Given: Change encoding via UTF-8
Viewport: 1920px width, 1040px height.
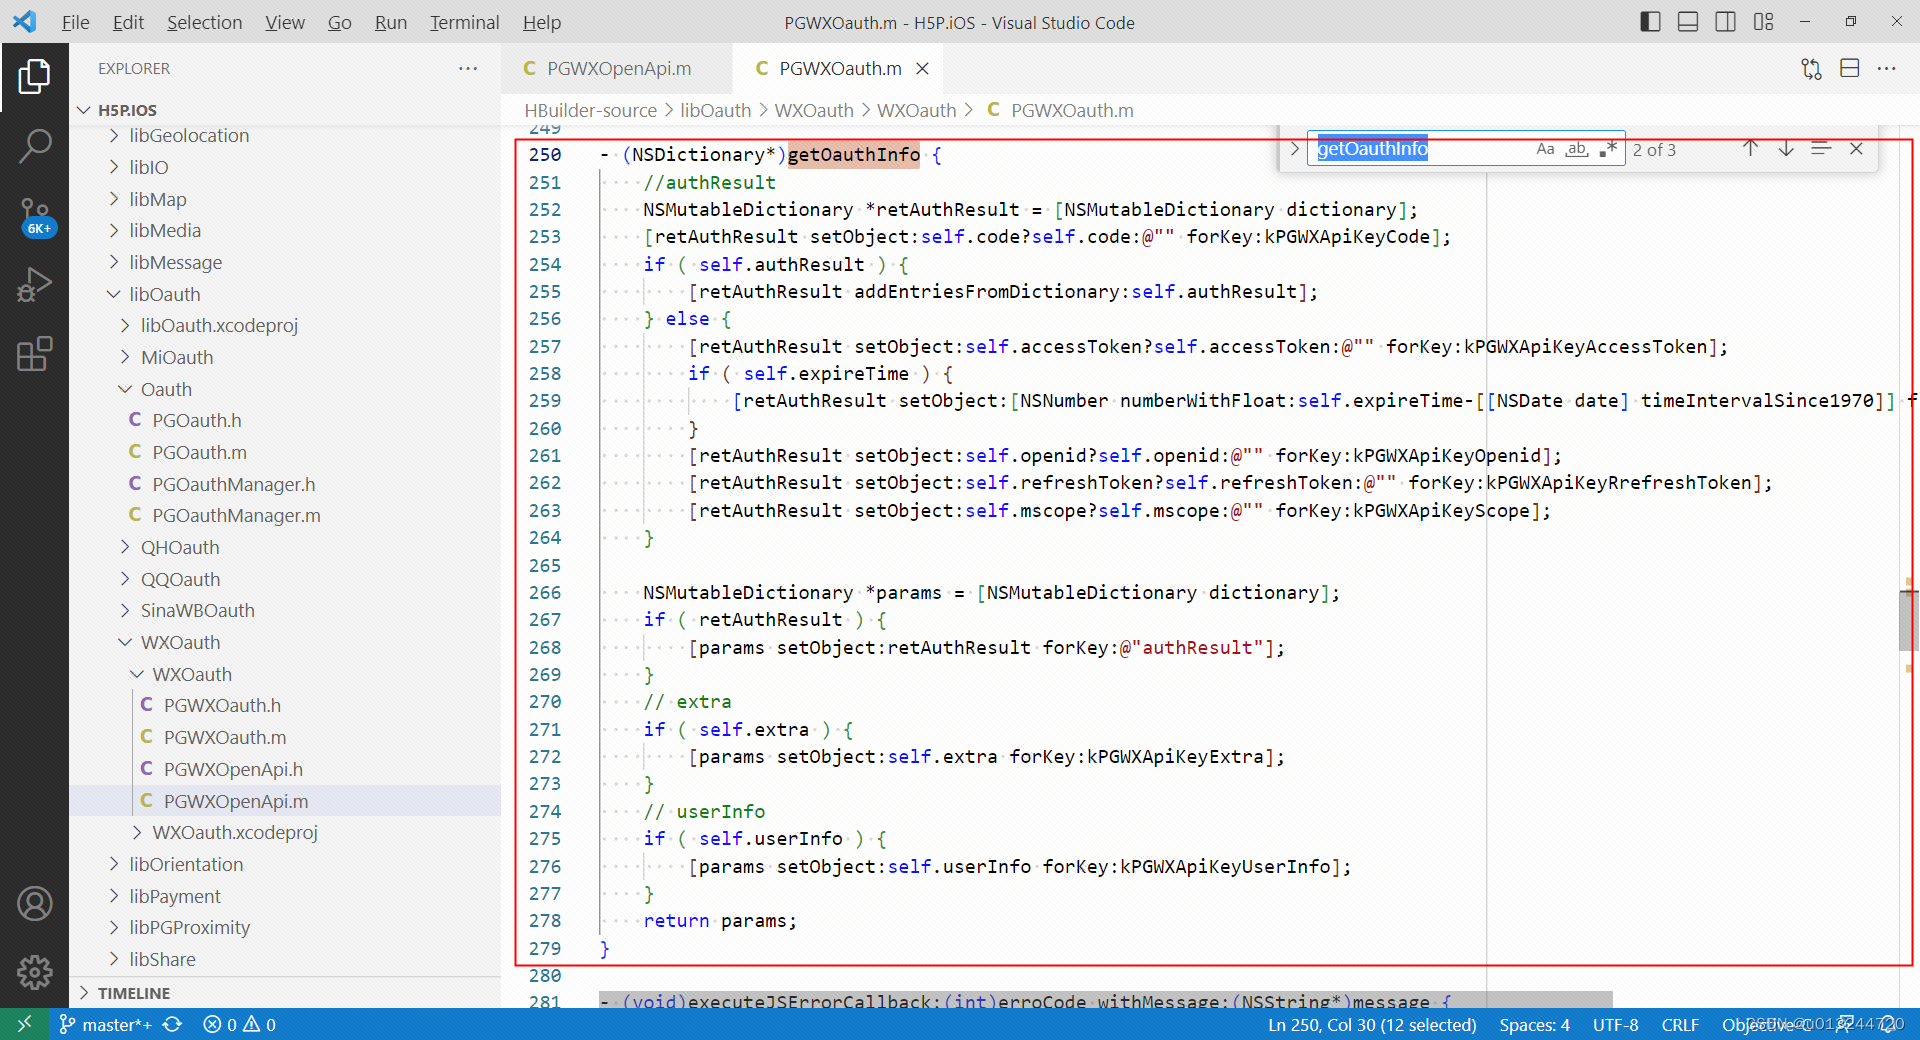Looking at the screenshot, I should (1615, 1024).
